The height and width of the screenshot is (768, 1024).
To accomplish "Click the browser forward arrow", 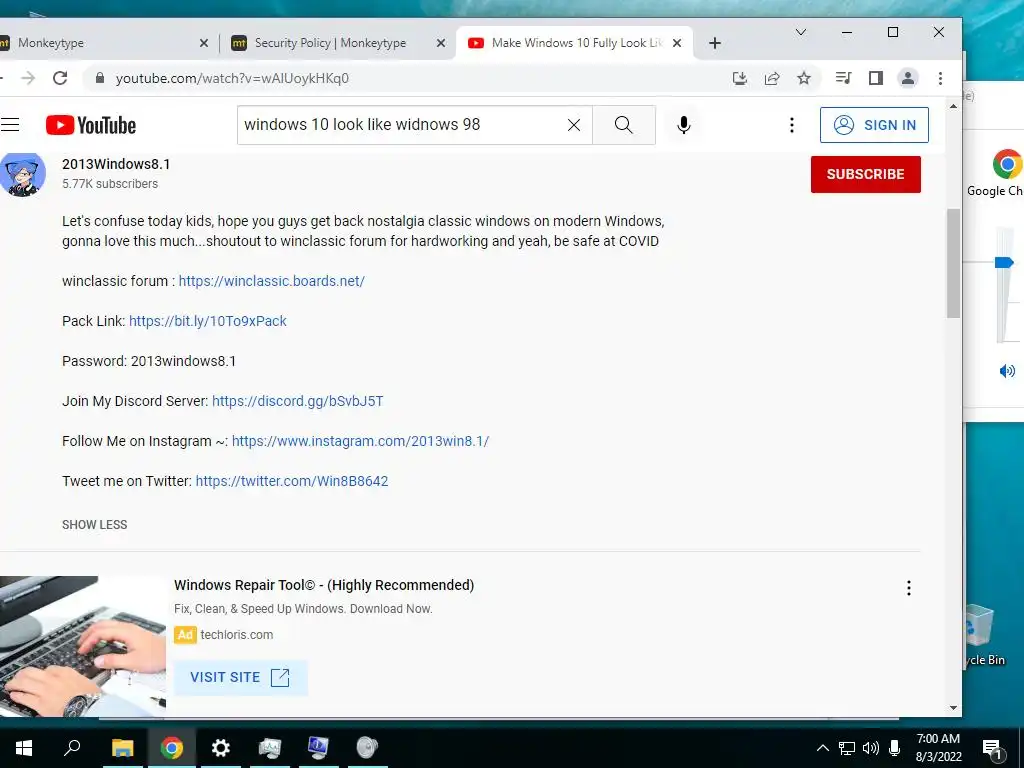I will click(28, 78).
